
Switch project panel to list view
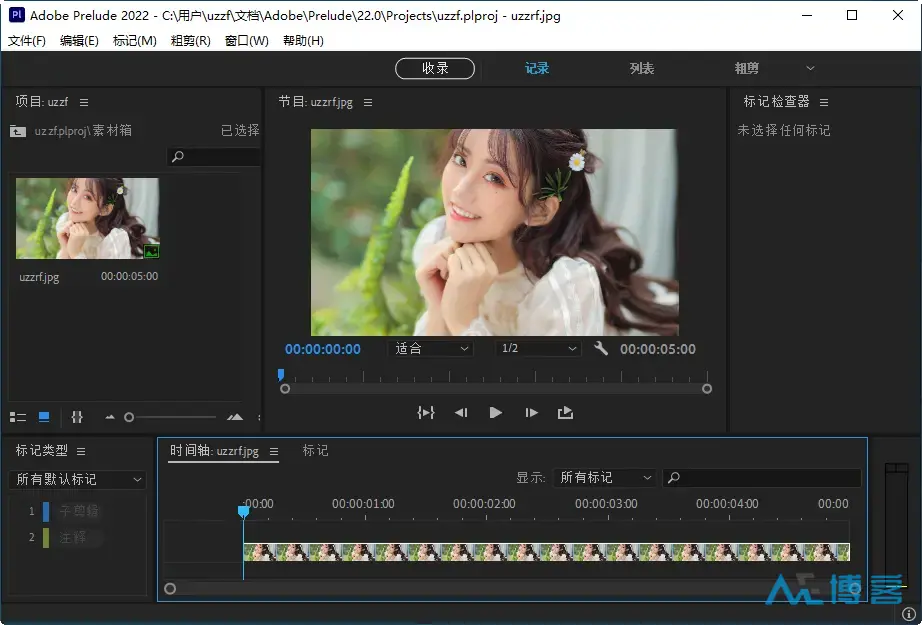pos(17,417)
